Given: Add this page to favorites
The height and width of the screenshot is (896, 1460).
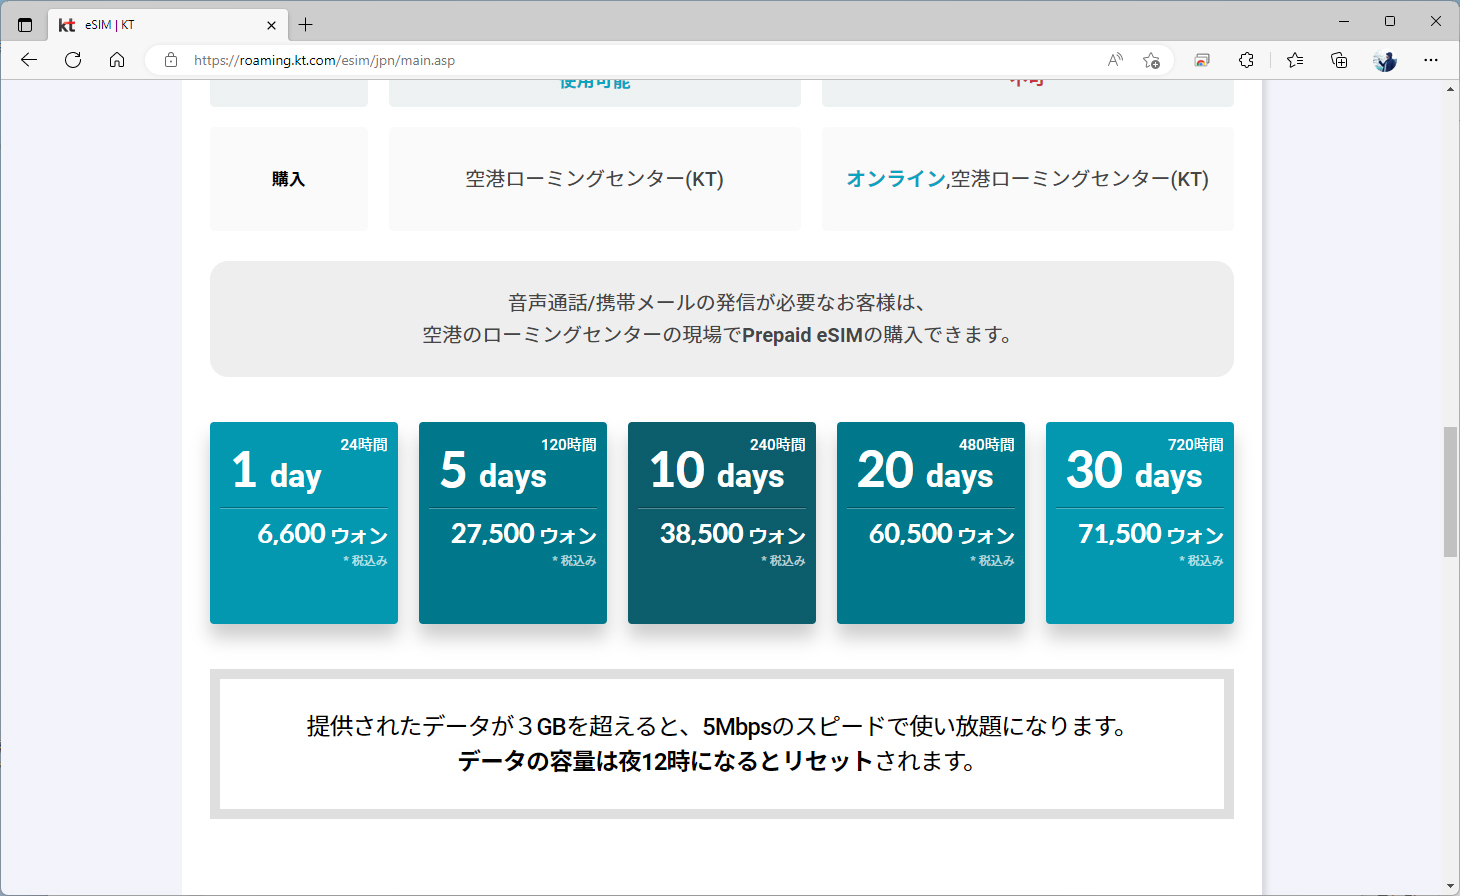Looking at the screenshot, I should 1151,60.
